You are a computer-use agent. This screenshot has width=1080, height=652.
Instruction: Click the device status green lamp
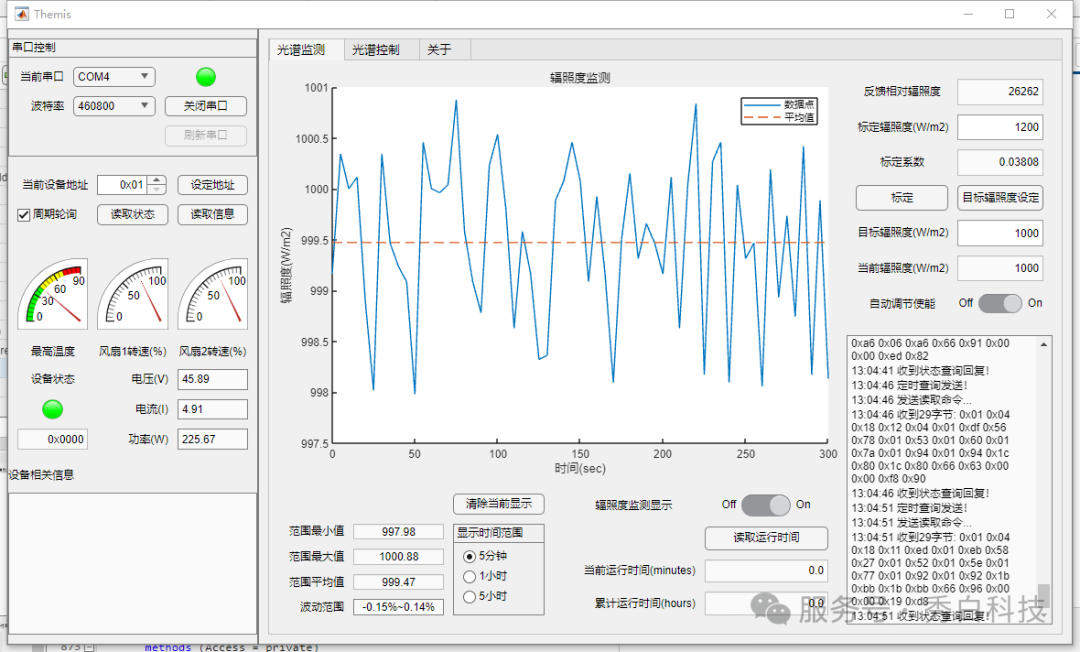tap(52, 409)
